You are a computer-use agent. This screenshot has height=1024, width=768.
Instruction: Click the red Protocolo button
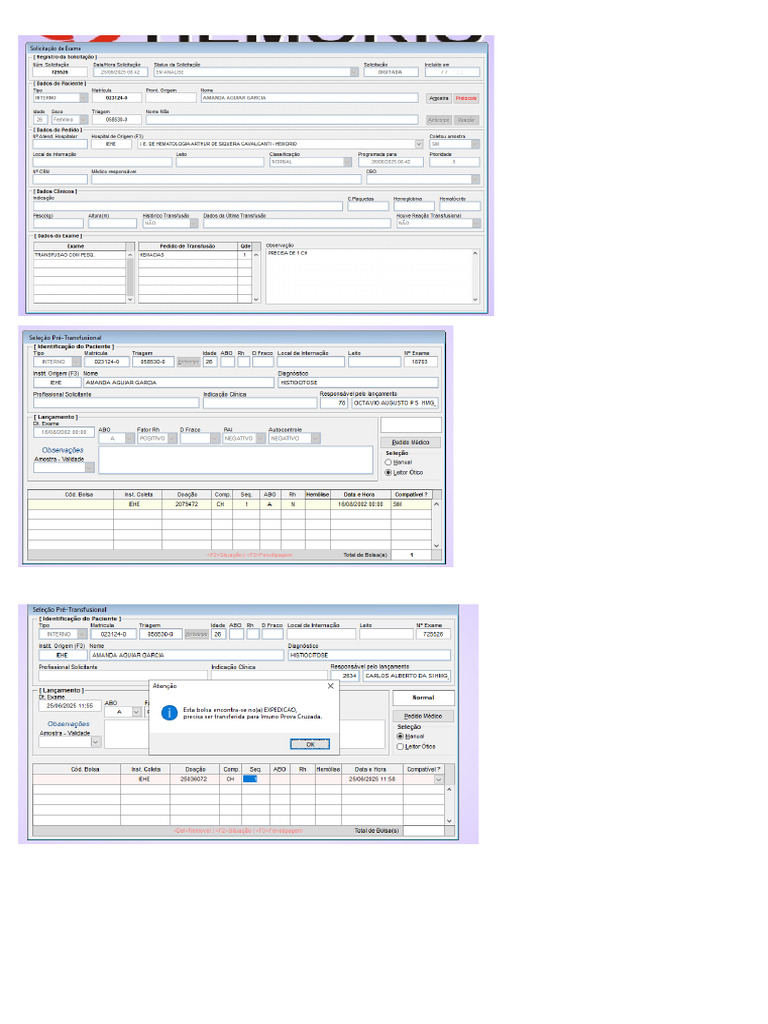coord(466,98)
